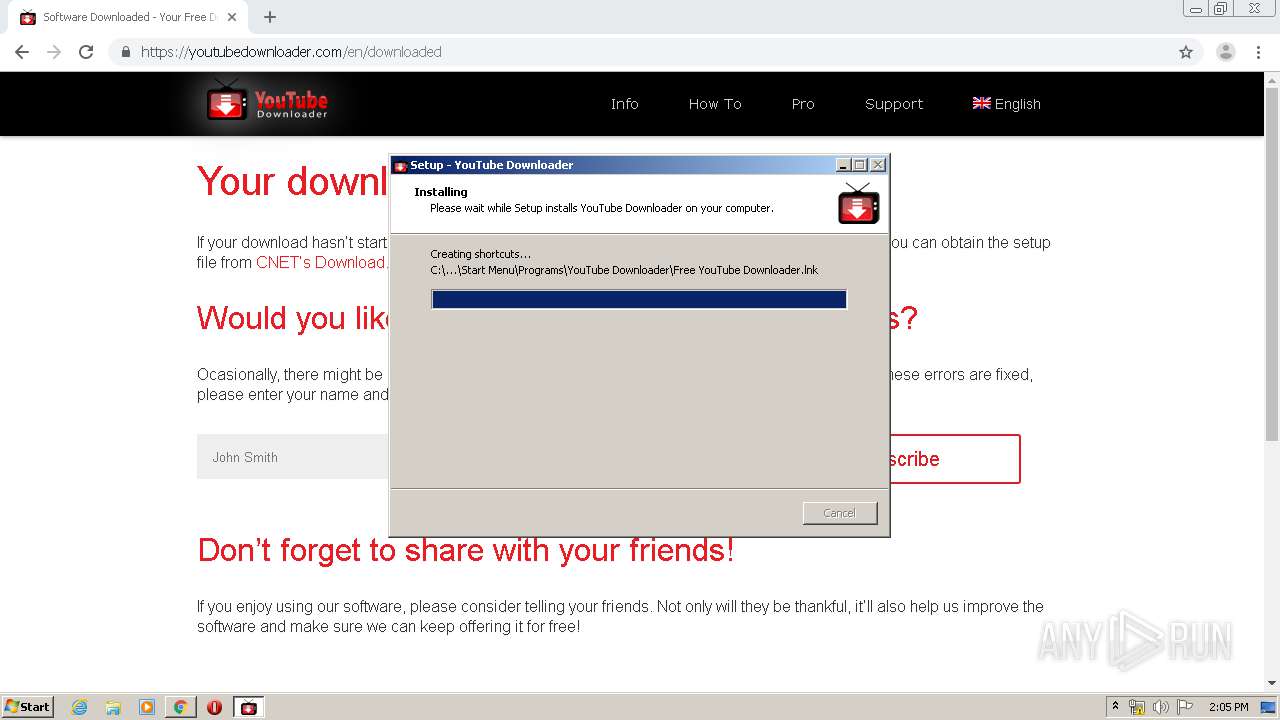The image size is (1280, 720).
Task: Click the Show desktop button
Action: 1268,707
